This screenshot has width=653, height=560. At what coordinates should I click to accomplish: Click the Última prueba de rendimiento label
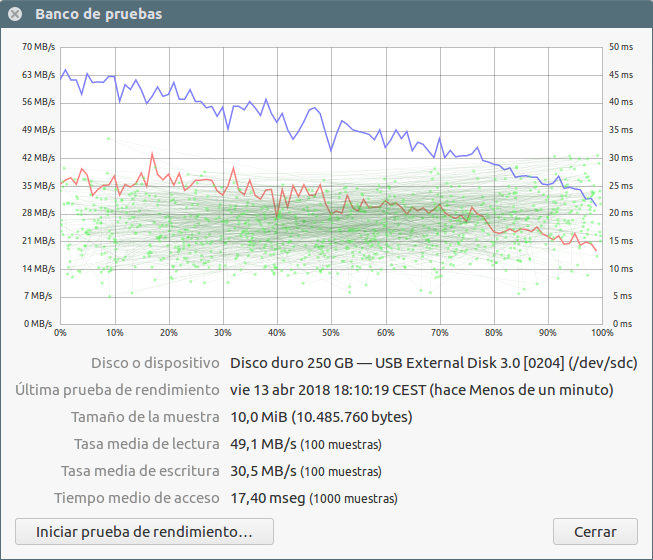(116, 389)
